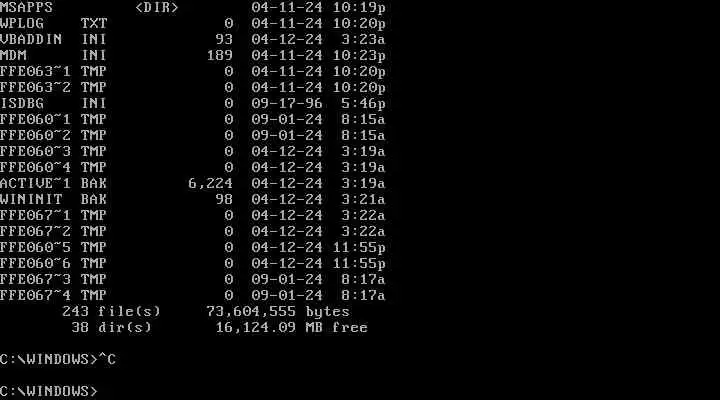
Task: Select the MDM INI file line
Action: point(192,56)
